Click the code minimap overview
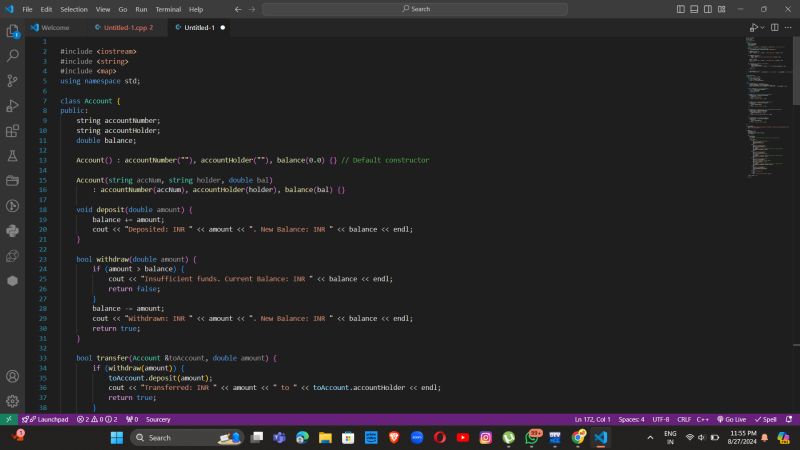 [768, 100]
